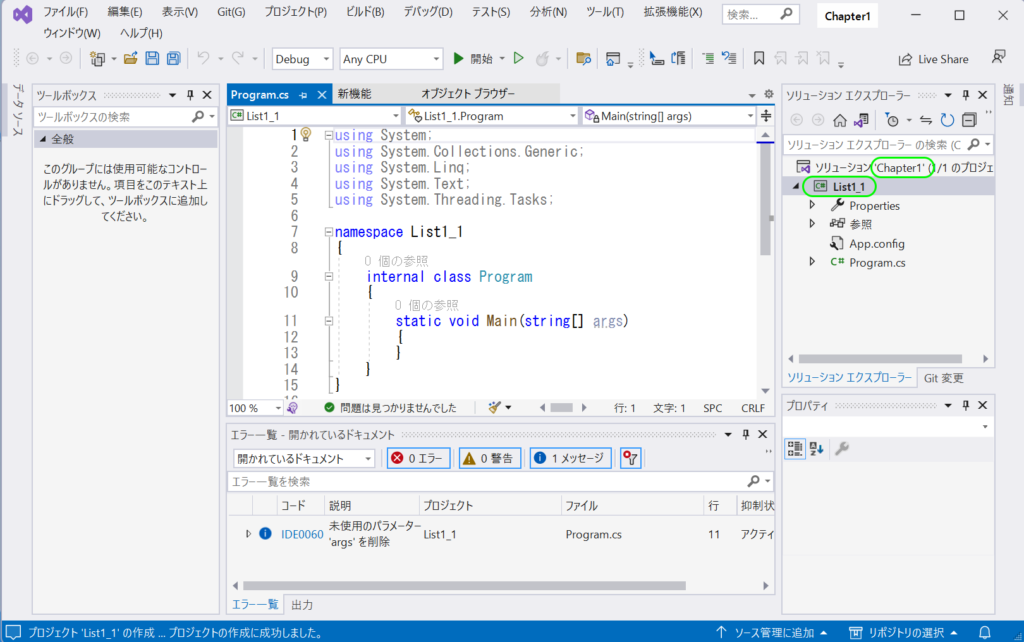1024x642 pixels.
Task: Toggle the 0 警告 warnings filter
Action: pos(489,457)
